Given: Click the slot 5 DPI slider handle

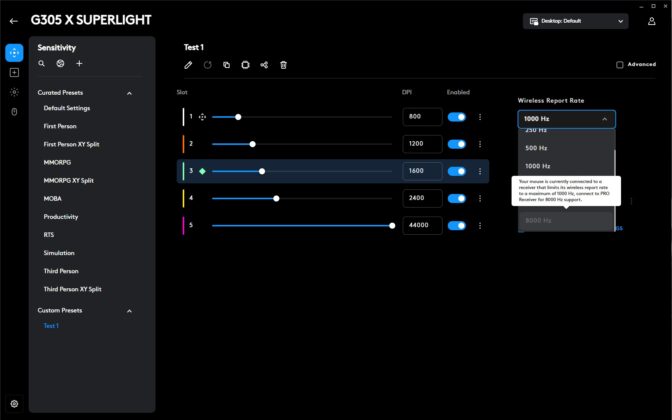Looking at the screenshot, I should pyautogui.click(x=392, y=225).
